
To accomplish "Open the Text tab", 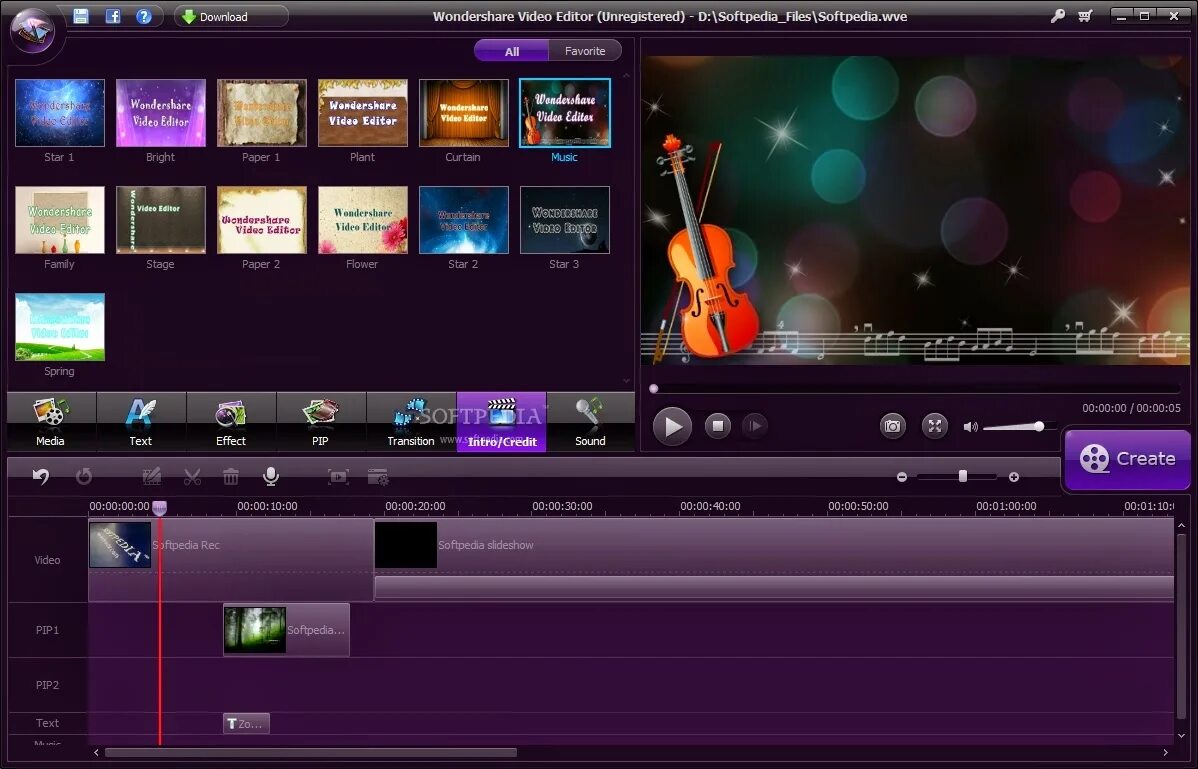I will click(141, 422).
